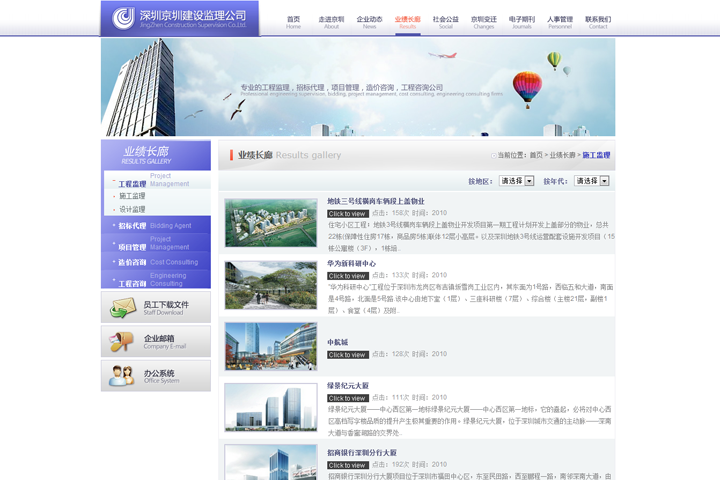Go to the Home (首页) menu item
The image size is (720, 480).
point(293,22)
